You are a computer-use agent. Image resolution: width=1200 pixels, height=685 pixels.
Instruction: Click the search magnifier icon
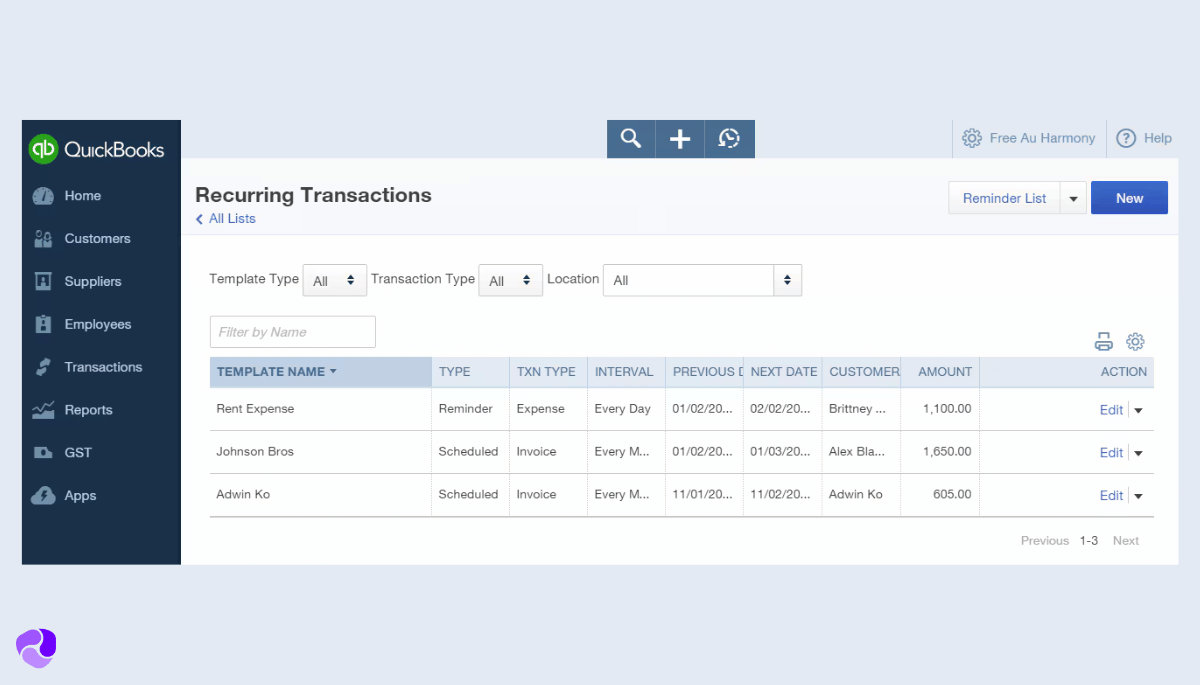point(631,139)
